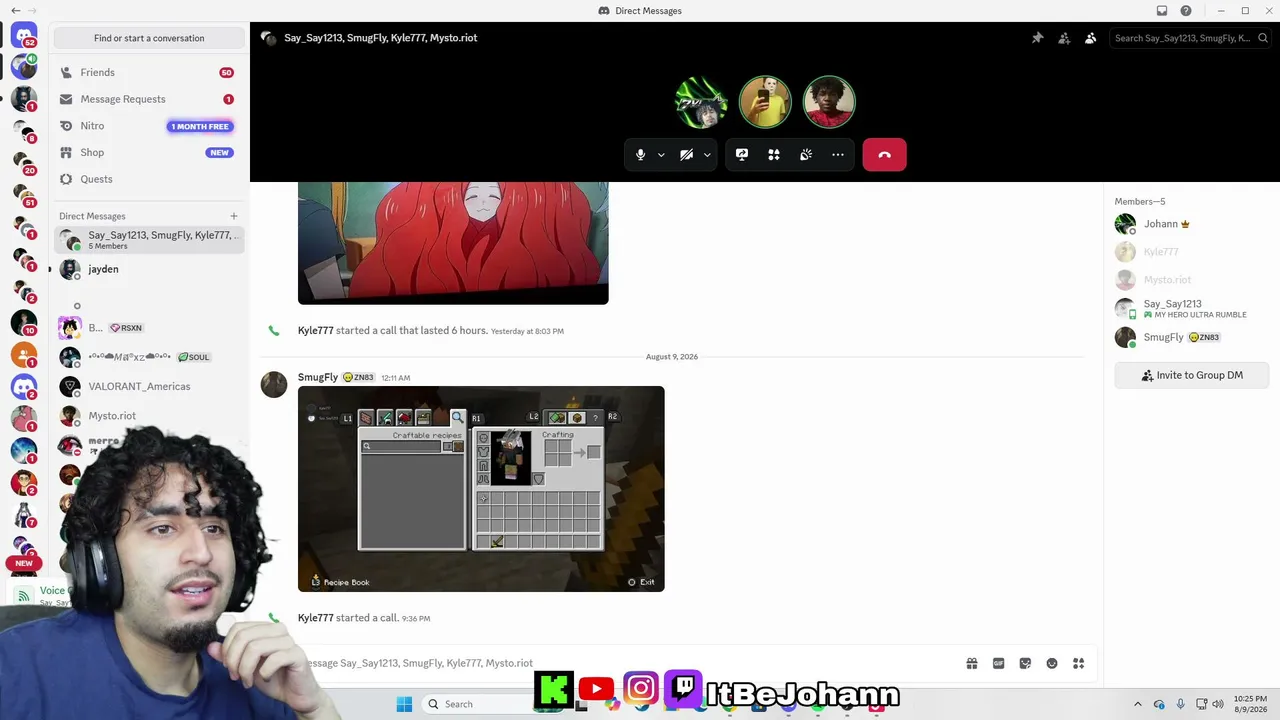Viewport: 1280px width, 720px height.
Task: Click the yellow-shirt call participant avatar
Action: point(765,102)
